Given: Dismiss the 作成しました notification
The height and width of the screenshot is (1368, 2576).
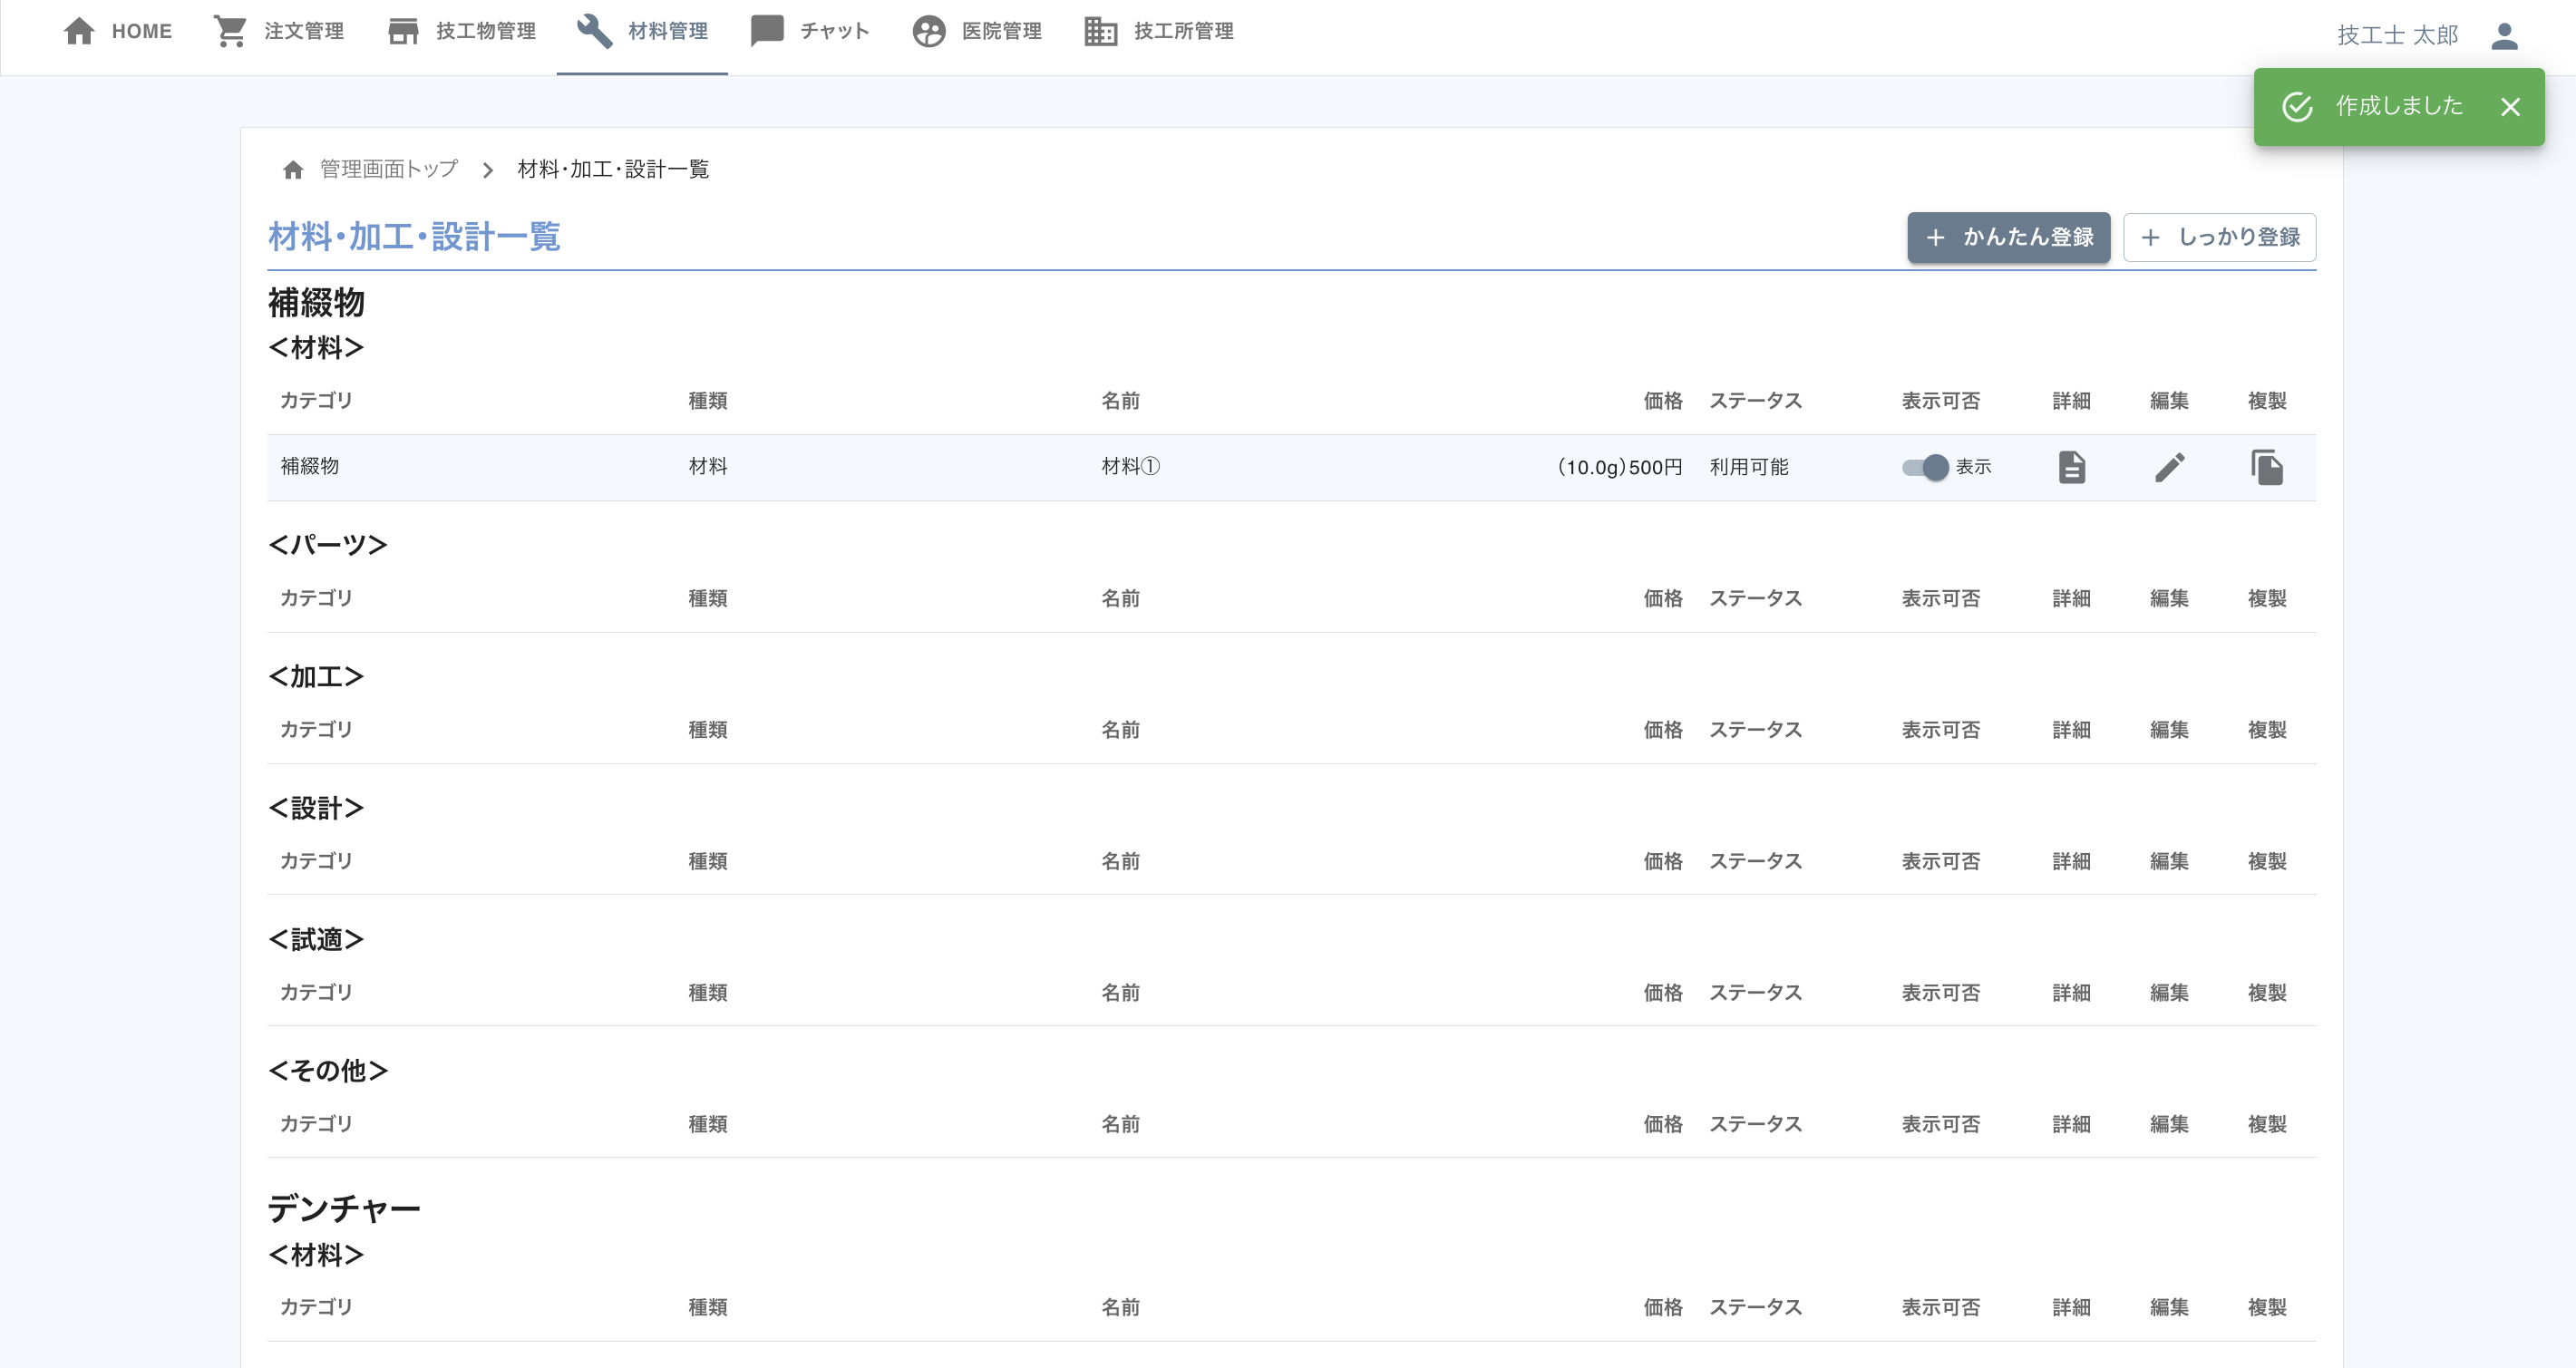Looking at the screenshot, I should tap(2510, 107).
